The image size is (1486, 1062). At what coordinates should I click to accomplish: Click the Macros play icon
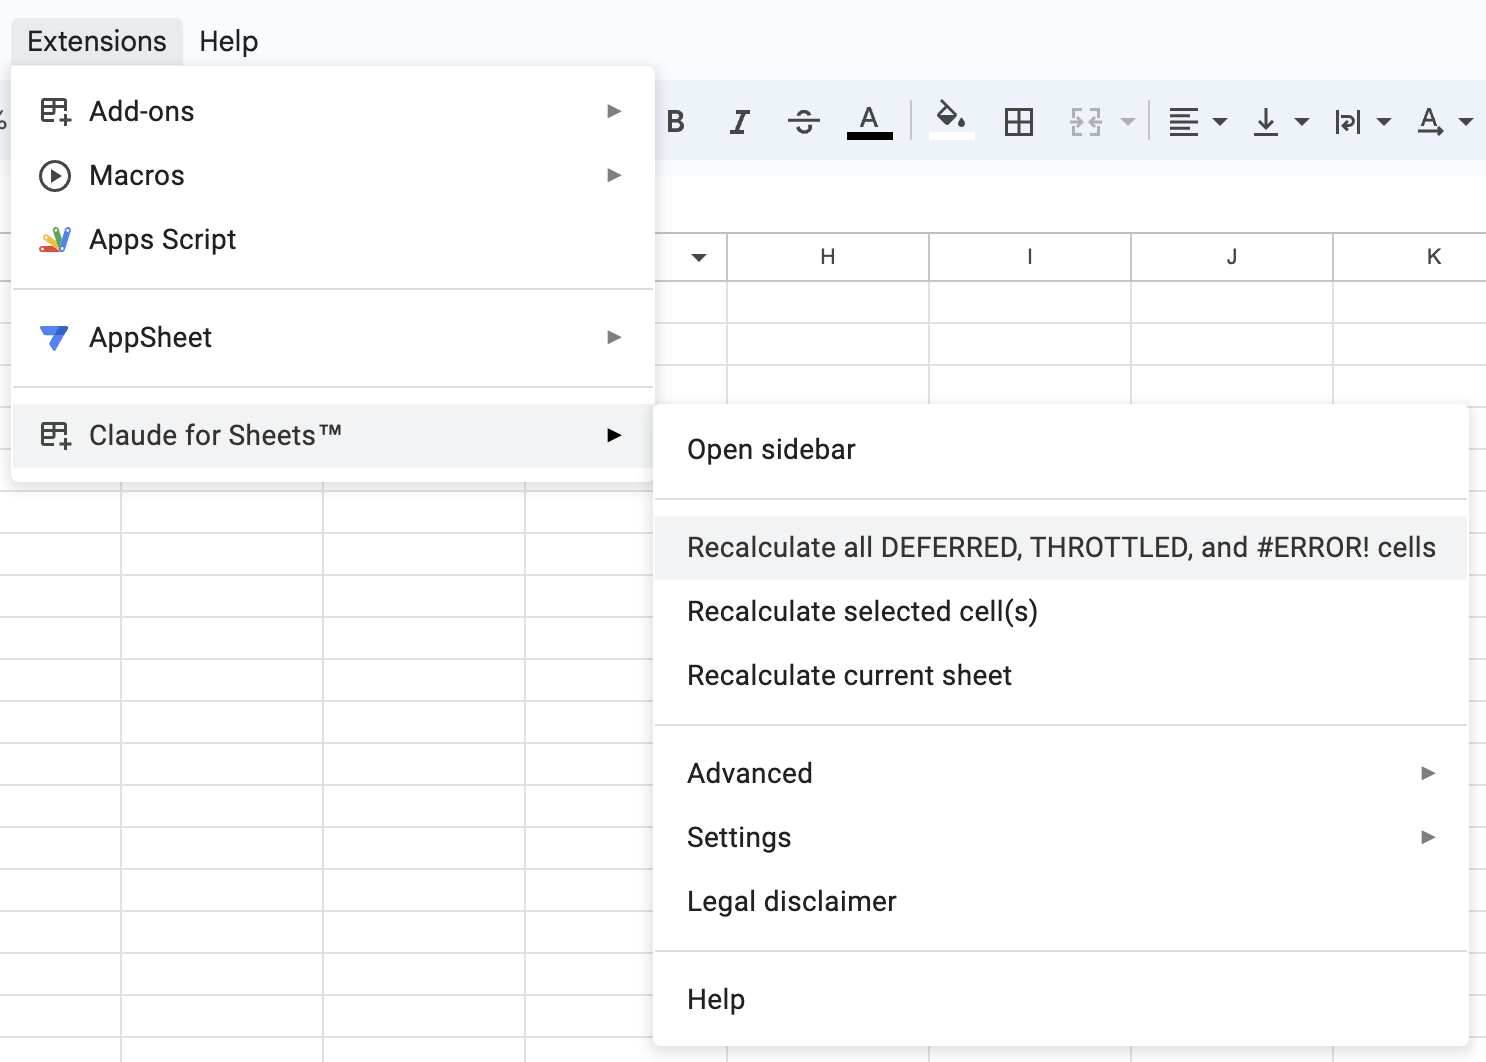[55, 176]
